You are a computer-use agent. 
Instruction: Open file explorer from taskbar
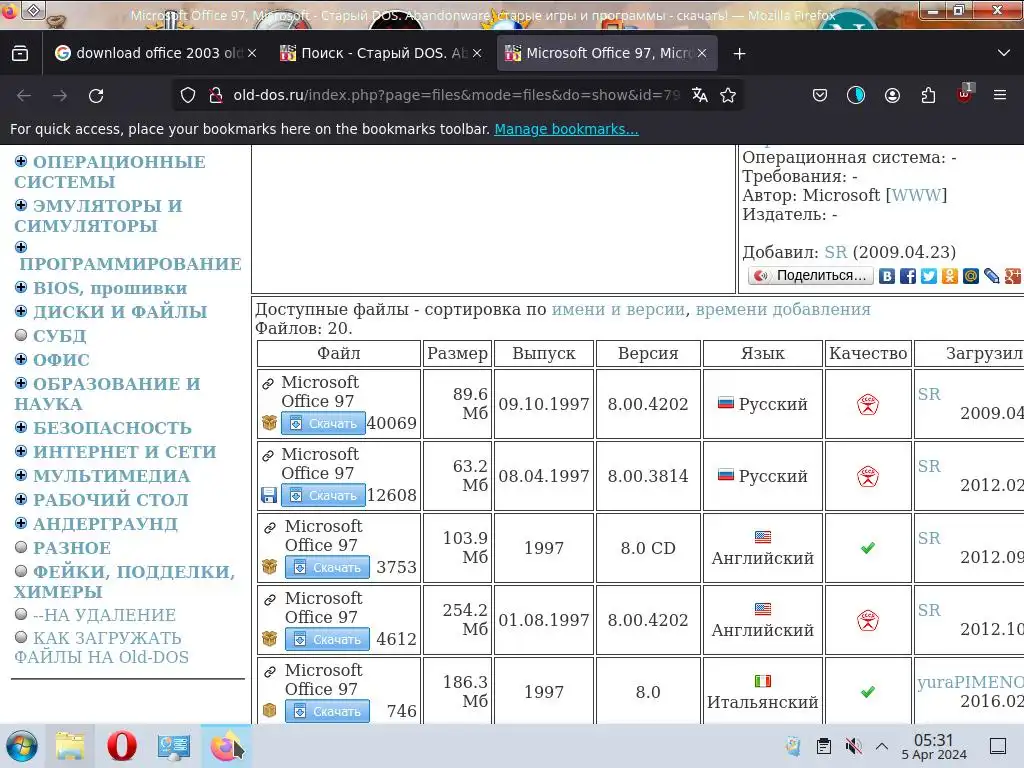click(x=70, y=746)
